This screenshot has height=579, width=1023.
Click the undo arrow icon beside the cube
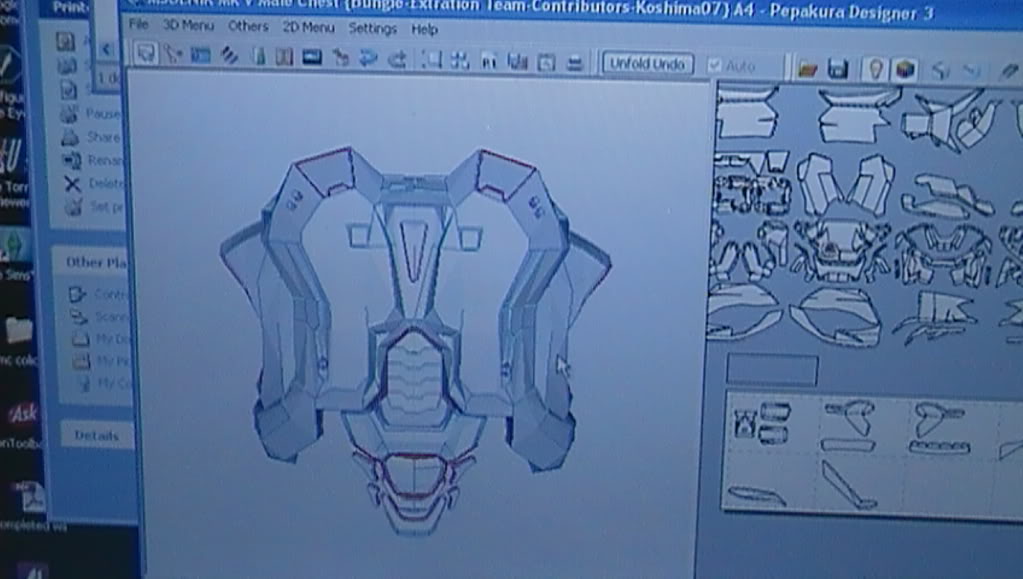point(940,70)
